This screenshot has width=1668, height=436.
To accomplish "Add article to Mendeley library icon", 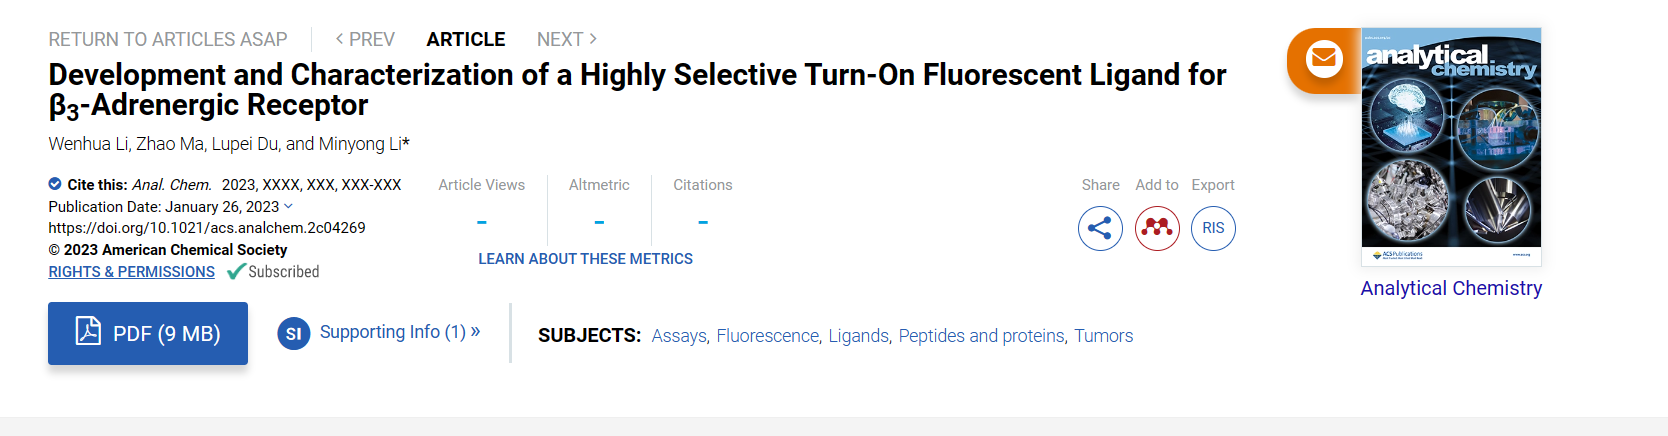I will (1157, 228).
